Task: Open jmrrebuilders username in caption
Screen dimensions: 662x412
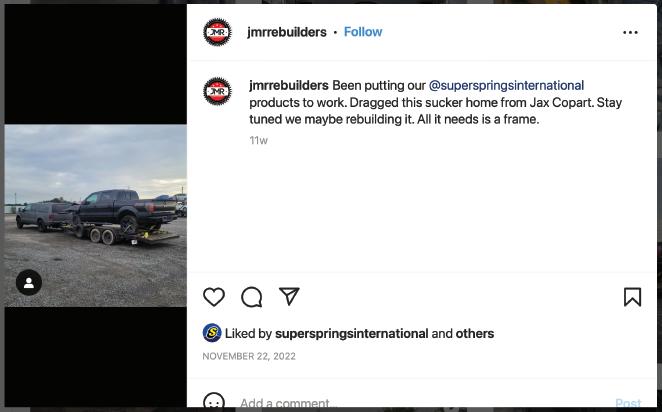Action: click(x=289, y=85)
